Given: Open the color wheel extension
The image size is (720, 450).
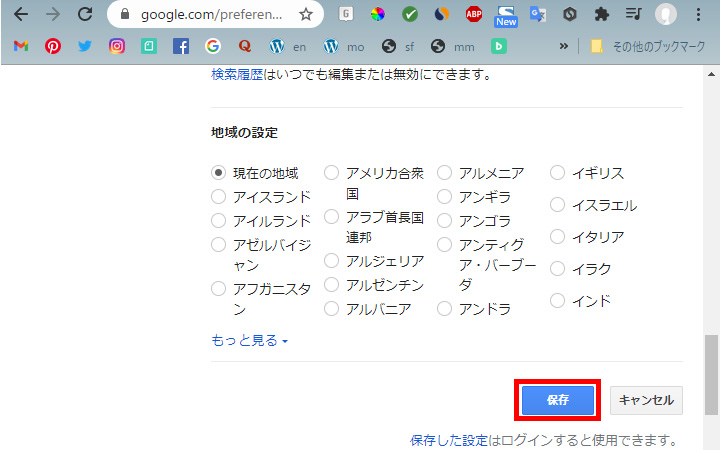Looking at the screenshot, I should click(x=377, y=14).
